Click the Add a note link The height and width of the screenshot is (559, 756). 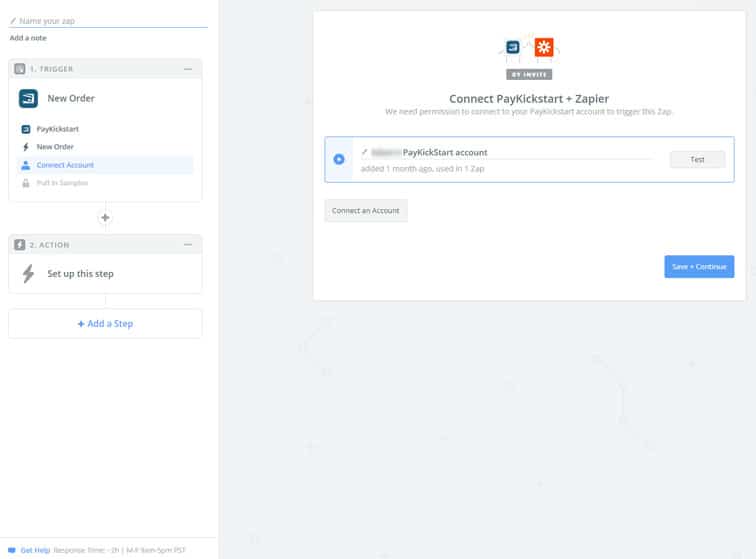[x=26, y=38]
